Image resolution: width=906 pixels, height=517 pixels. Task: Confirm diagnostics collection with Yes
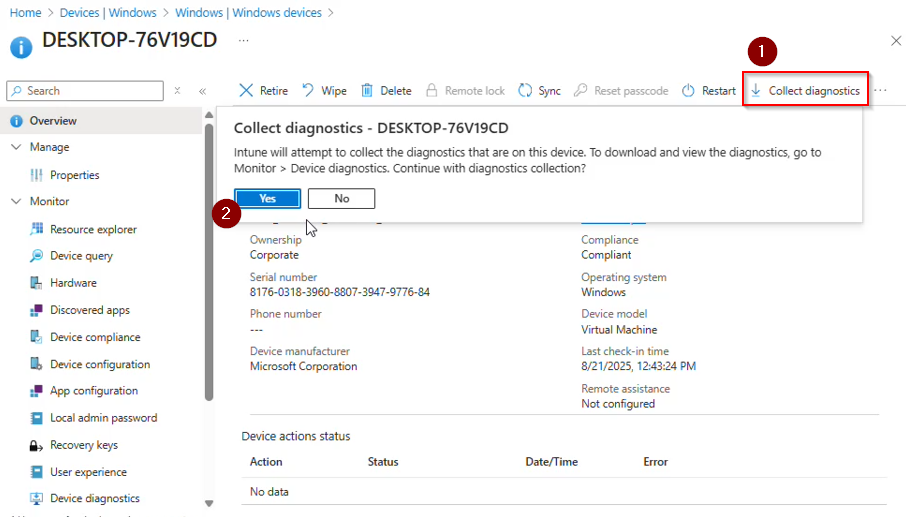click(267, 198)
